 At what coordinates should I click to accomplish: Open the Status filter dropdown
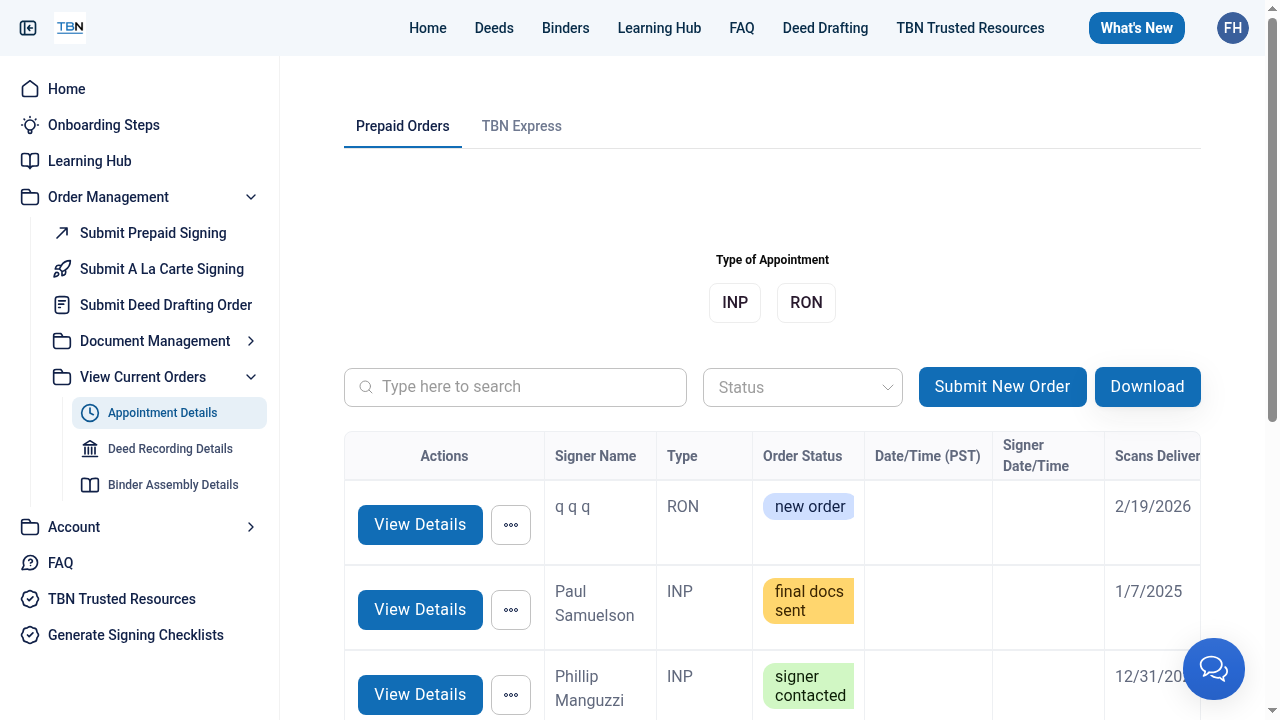point(802,387)
